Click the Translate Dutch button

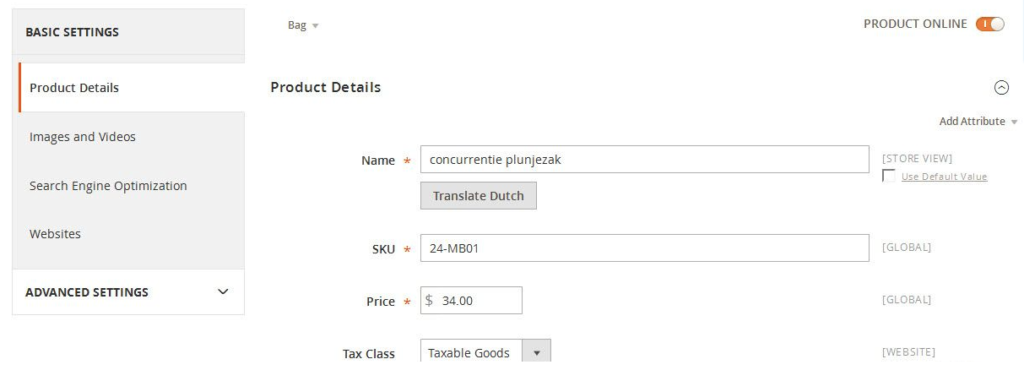(478, 195)
